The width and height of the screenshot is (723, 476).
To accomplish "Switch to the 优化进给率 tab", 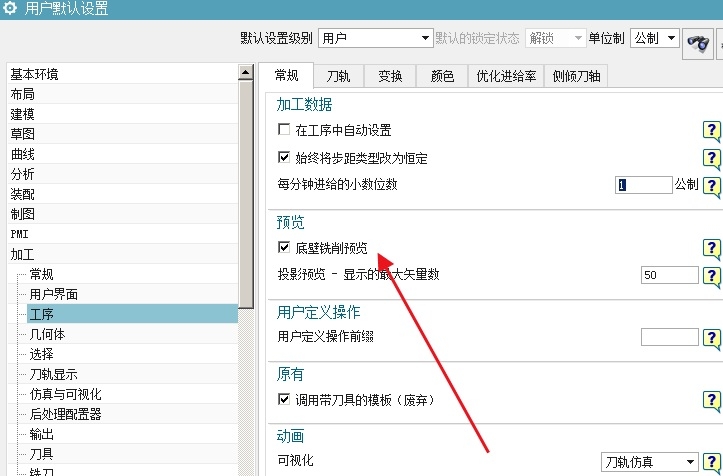I will tap(506, 76).
